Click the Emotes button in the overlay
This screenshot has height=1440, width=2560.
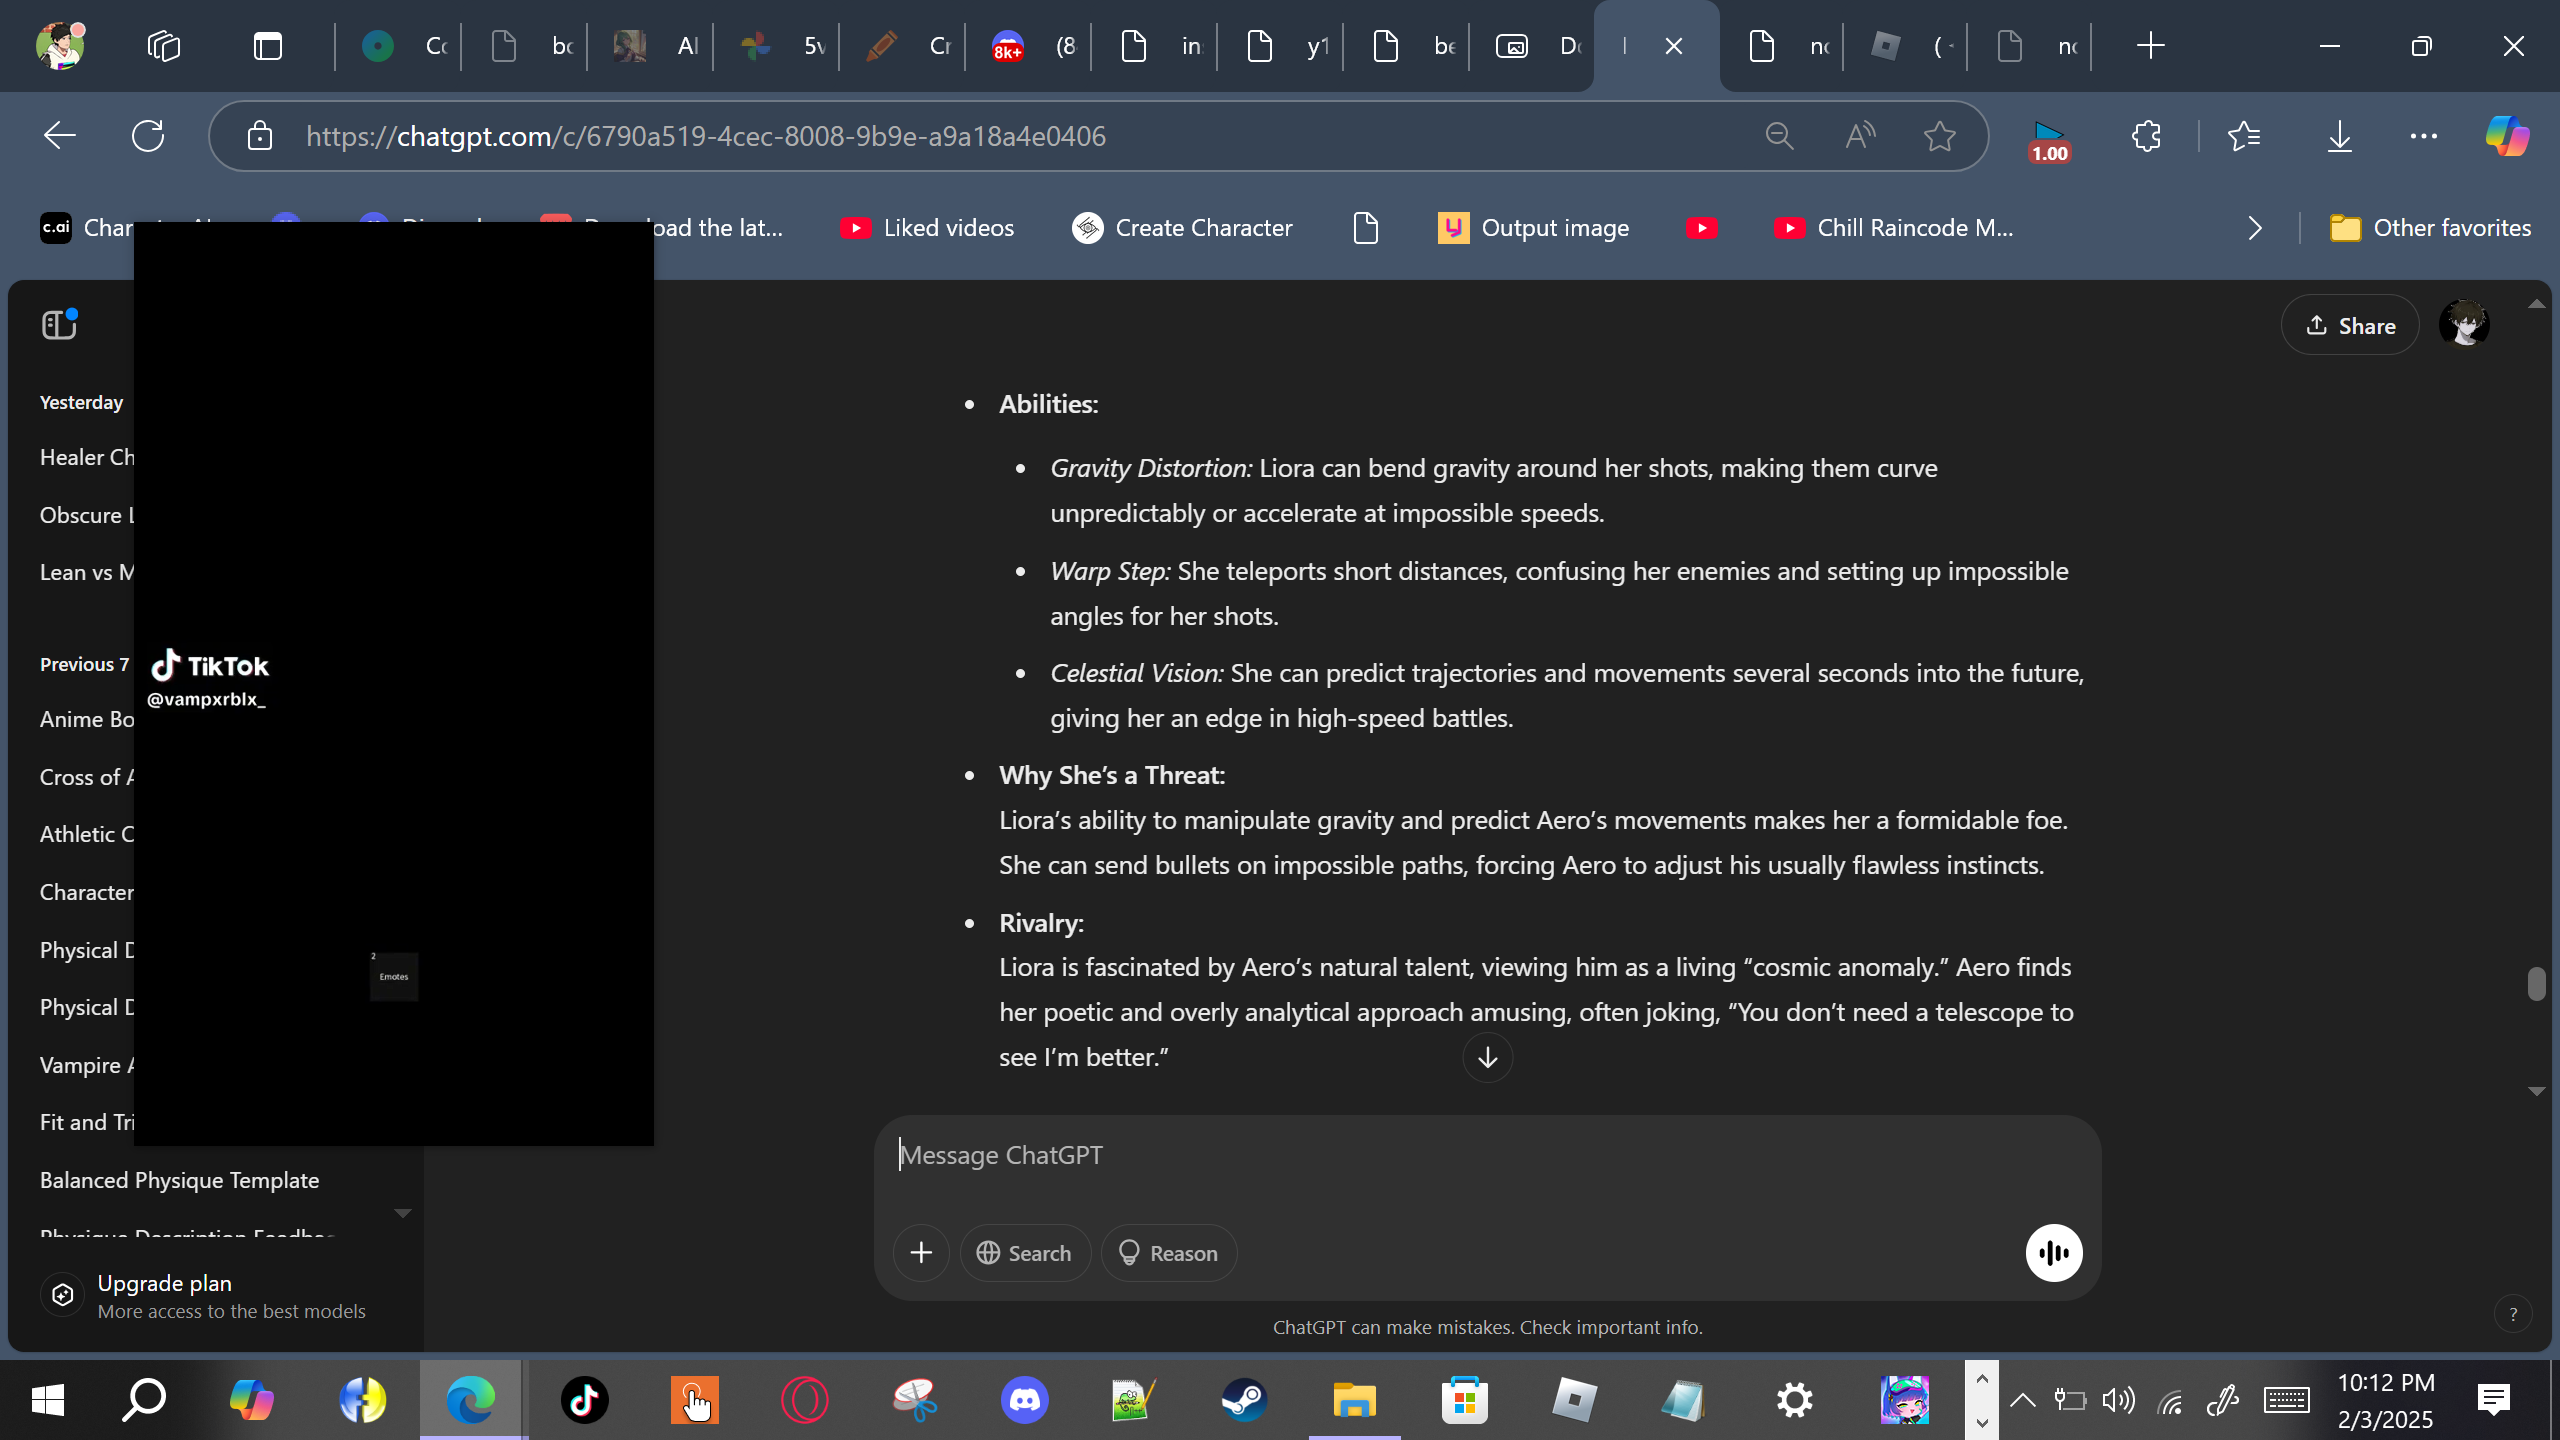coord(394,976)
